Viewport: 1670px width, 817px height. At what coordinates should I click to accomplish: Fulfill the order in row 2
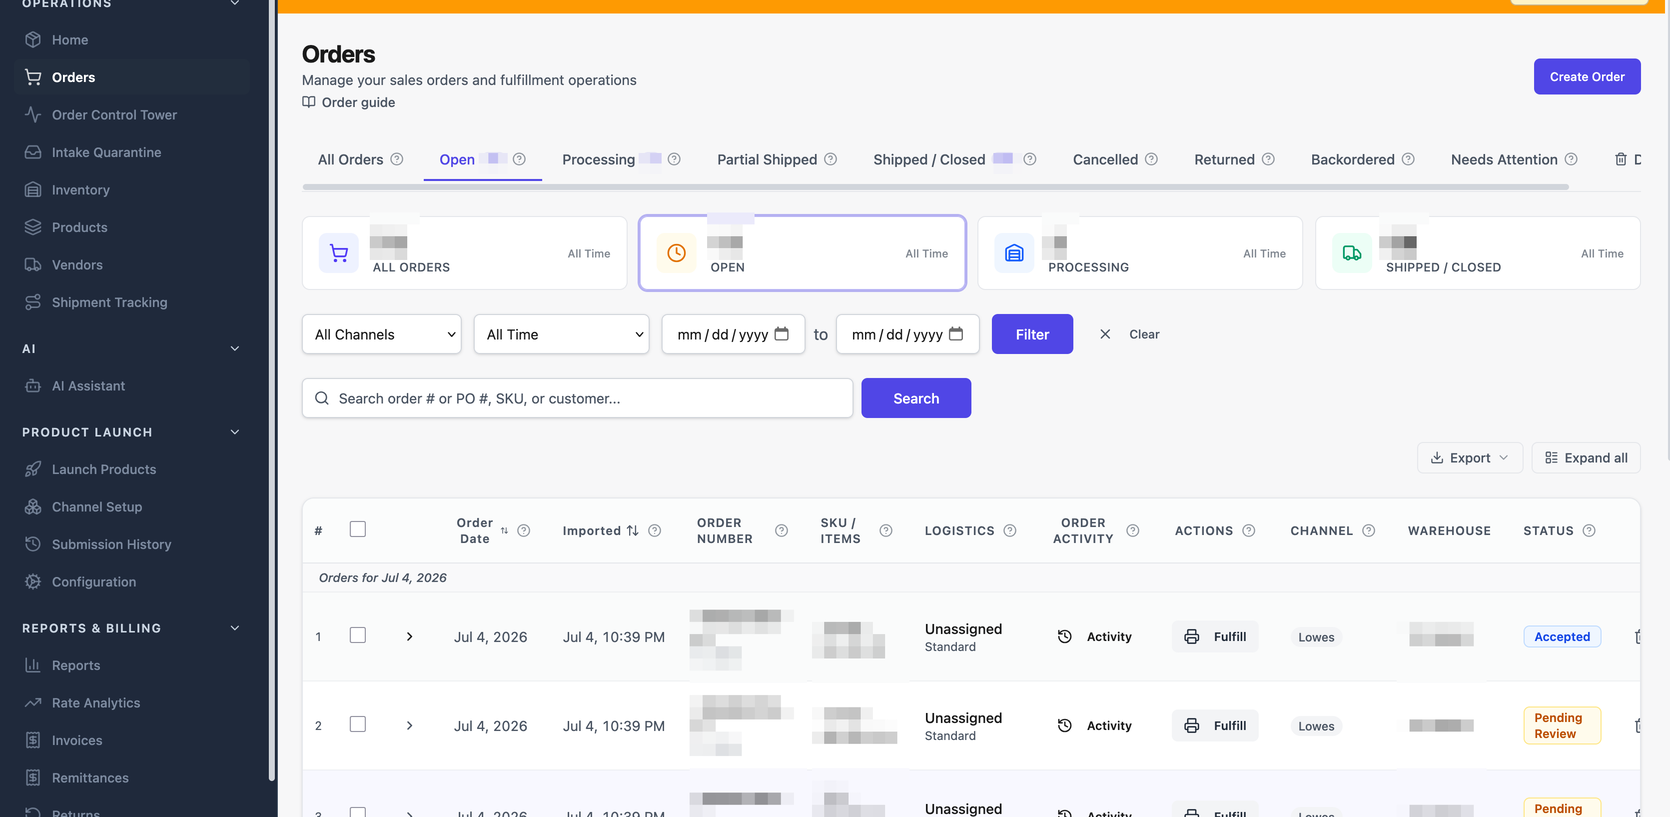(x=1215, y=726)
